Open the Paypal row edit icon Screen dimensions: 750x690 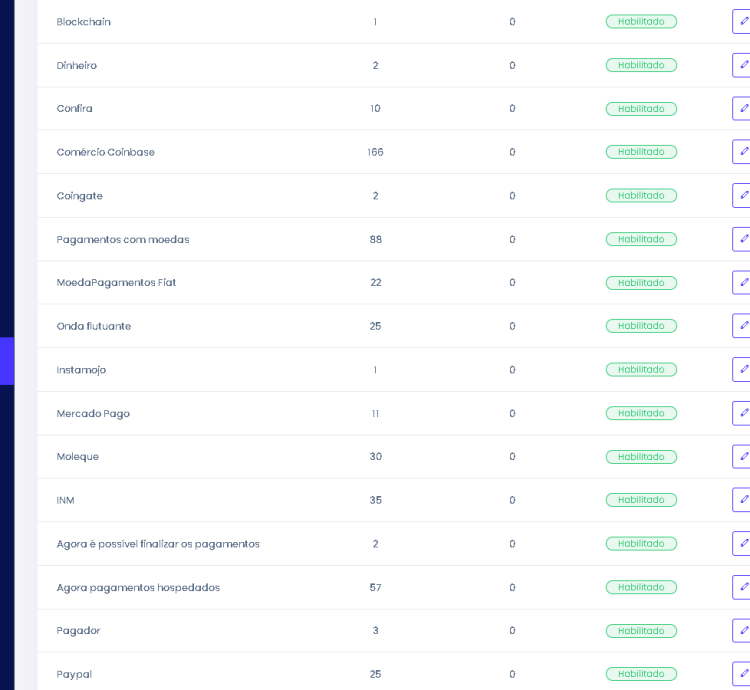tap(742, 674)
